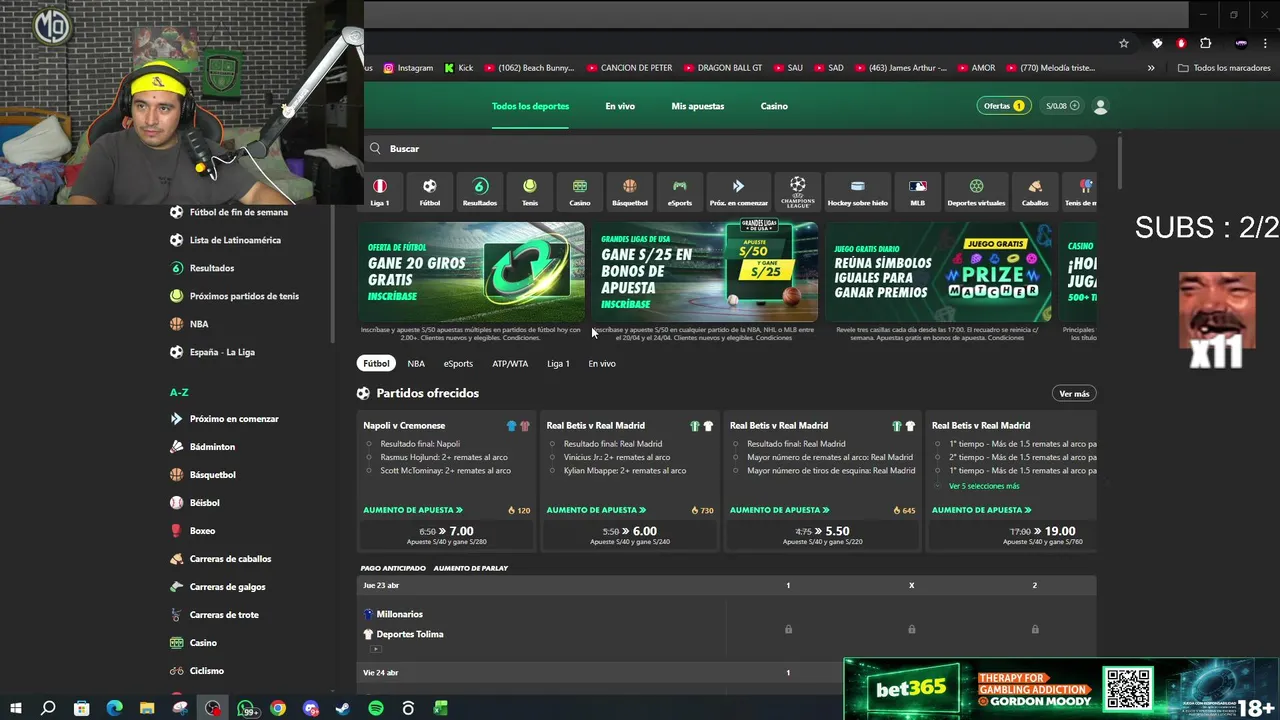Open Béisbol in the A-Z list

pos(204,503)
